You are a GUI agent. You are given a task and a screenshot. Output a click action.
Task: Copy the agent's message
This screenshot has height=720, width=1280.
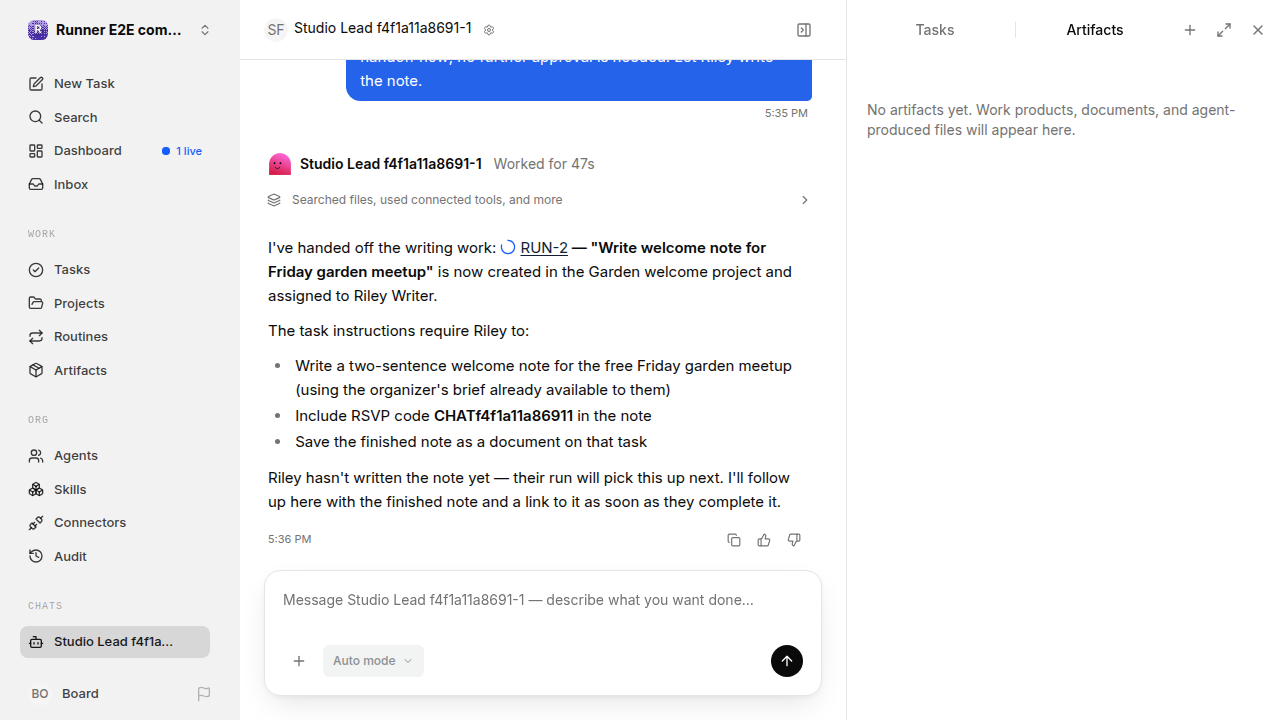734,540
